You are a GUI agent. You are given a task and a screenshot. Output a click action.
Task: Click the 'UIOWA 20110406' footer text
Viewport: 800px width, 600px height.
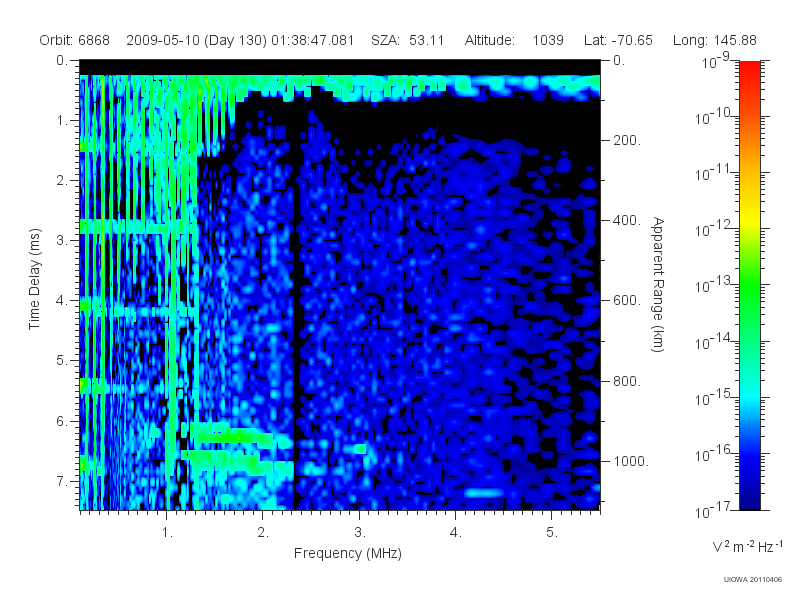tap(753, 579)
